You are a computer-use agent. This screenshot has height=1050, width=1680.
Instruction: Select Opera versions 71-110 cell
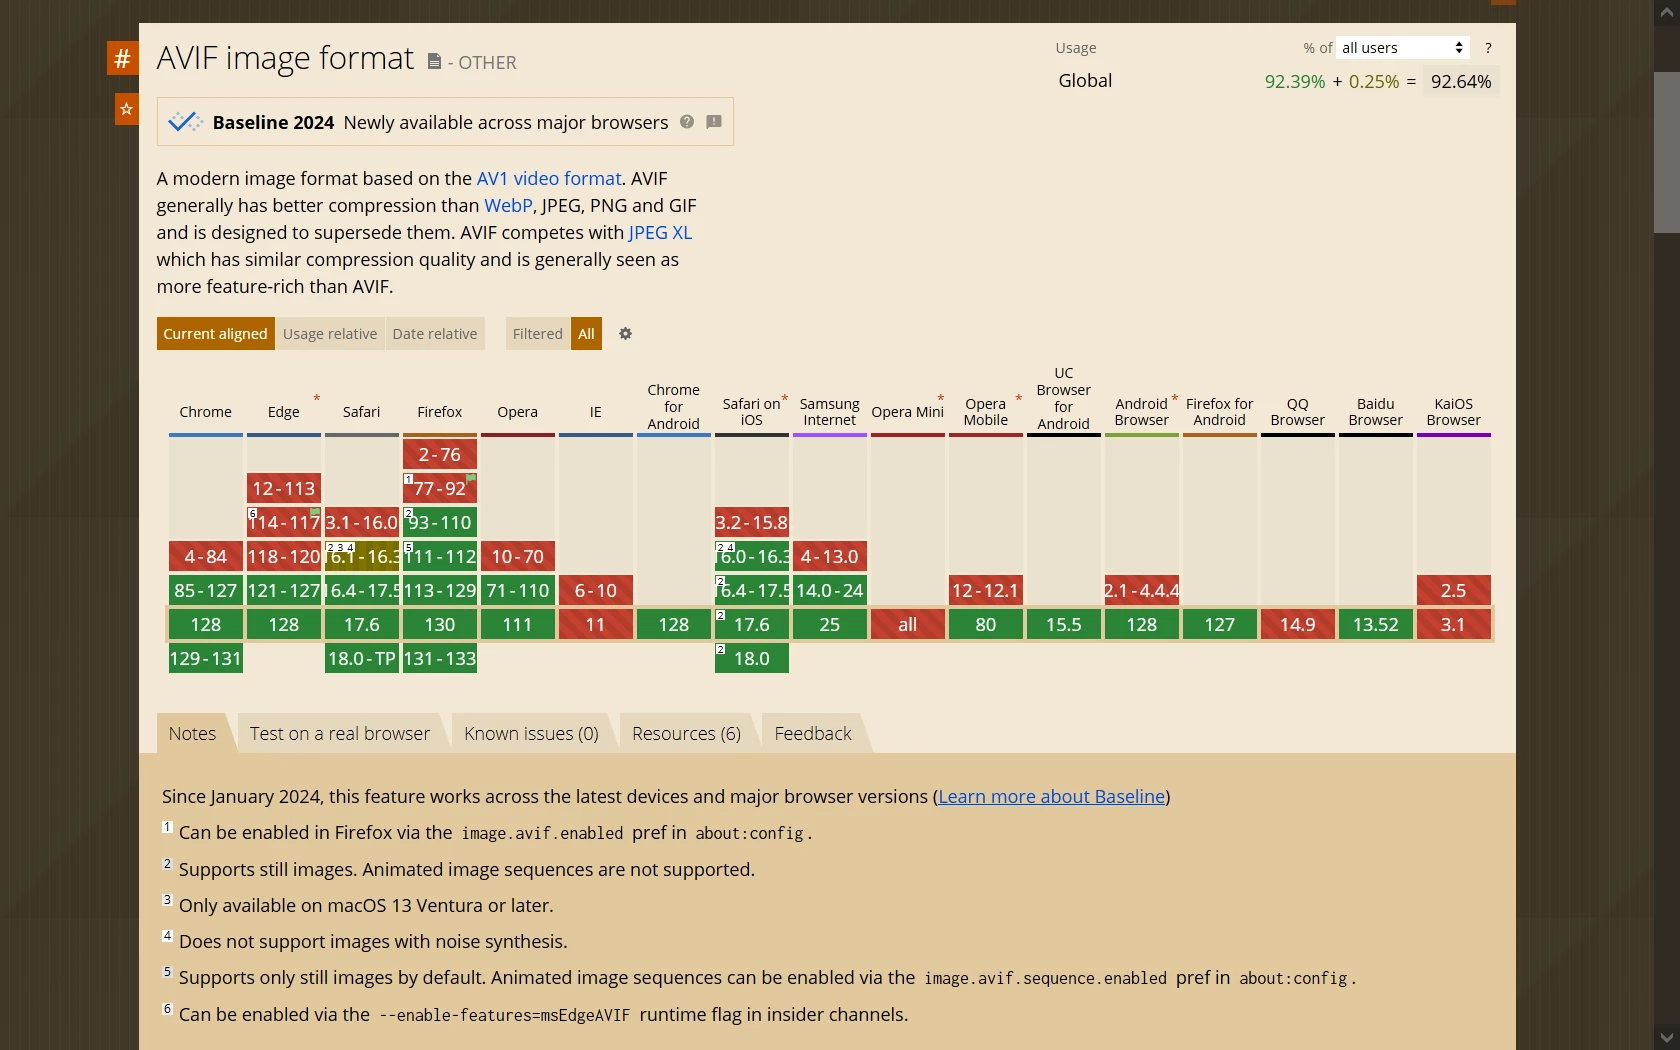click(518, 590)
